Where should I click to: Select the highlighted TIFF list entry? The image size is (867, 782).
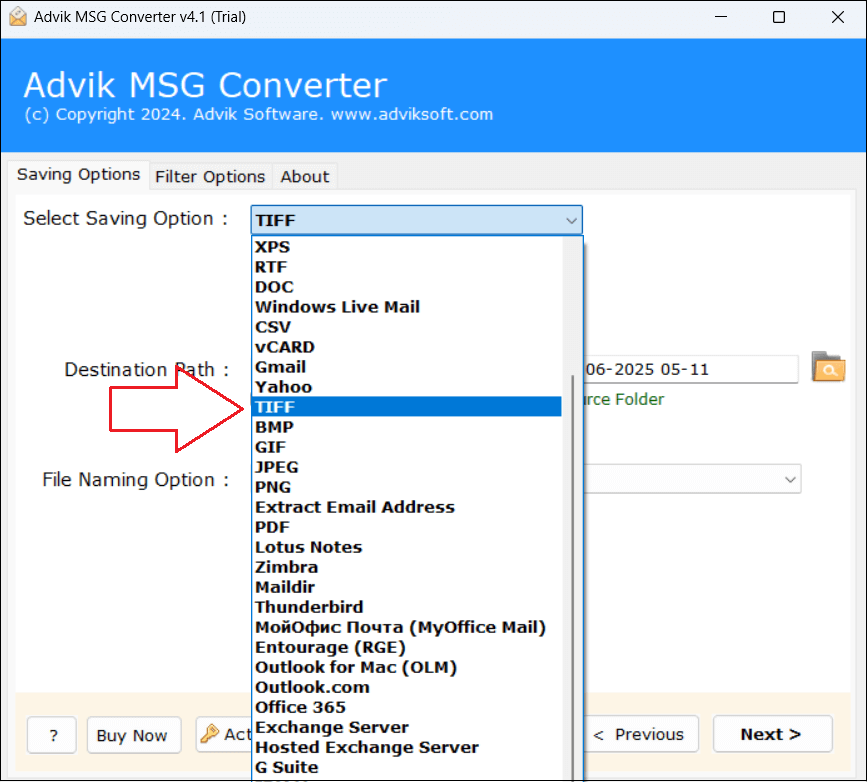point(406,406)
